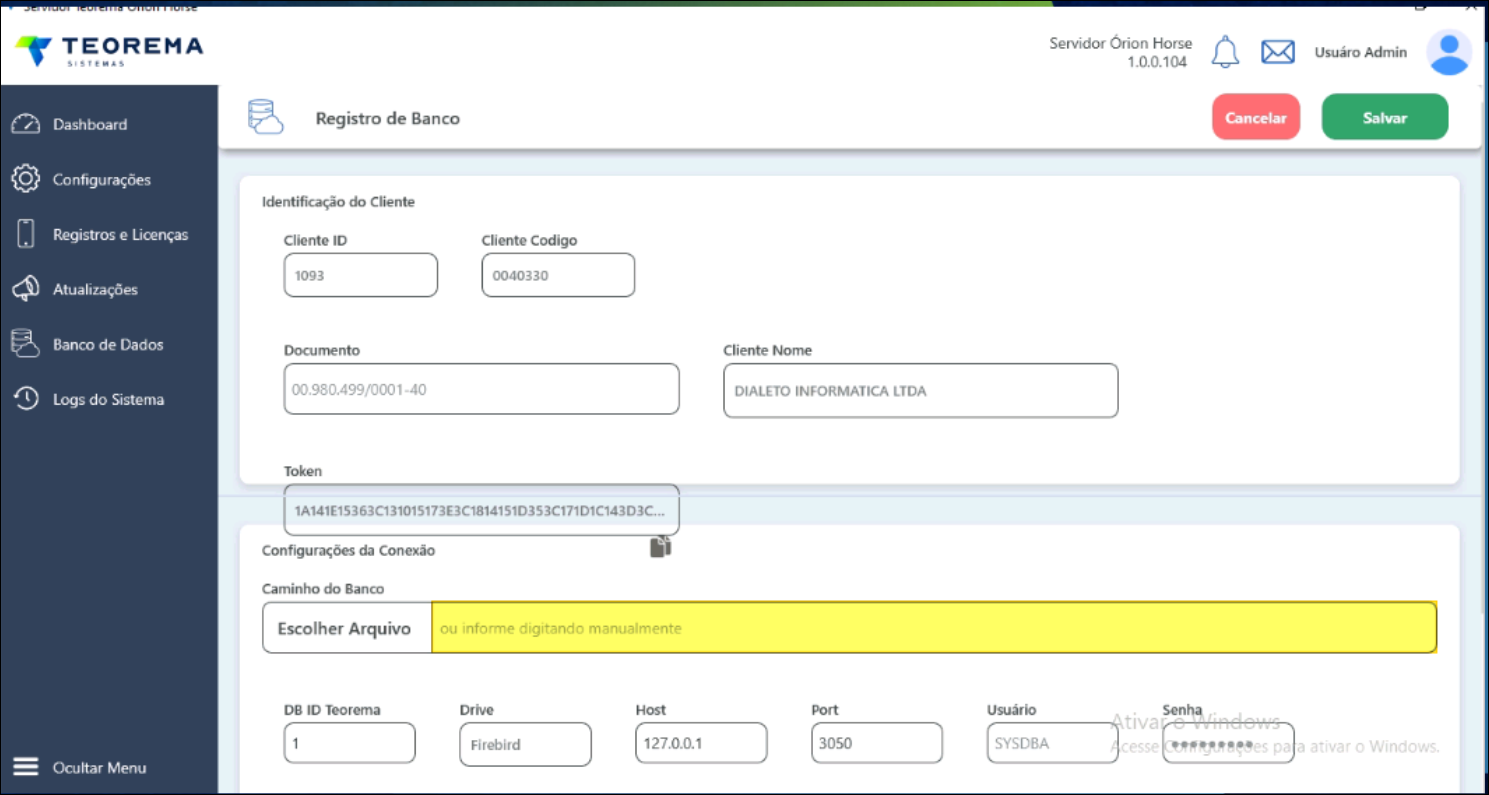Click the yellow Caminho do Banco path field
The image size is (1489, 795).
coord(934,628)
